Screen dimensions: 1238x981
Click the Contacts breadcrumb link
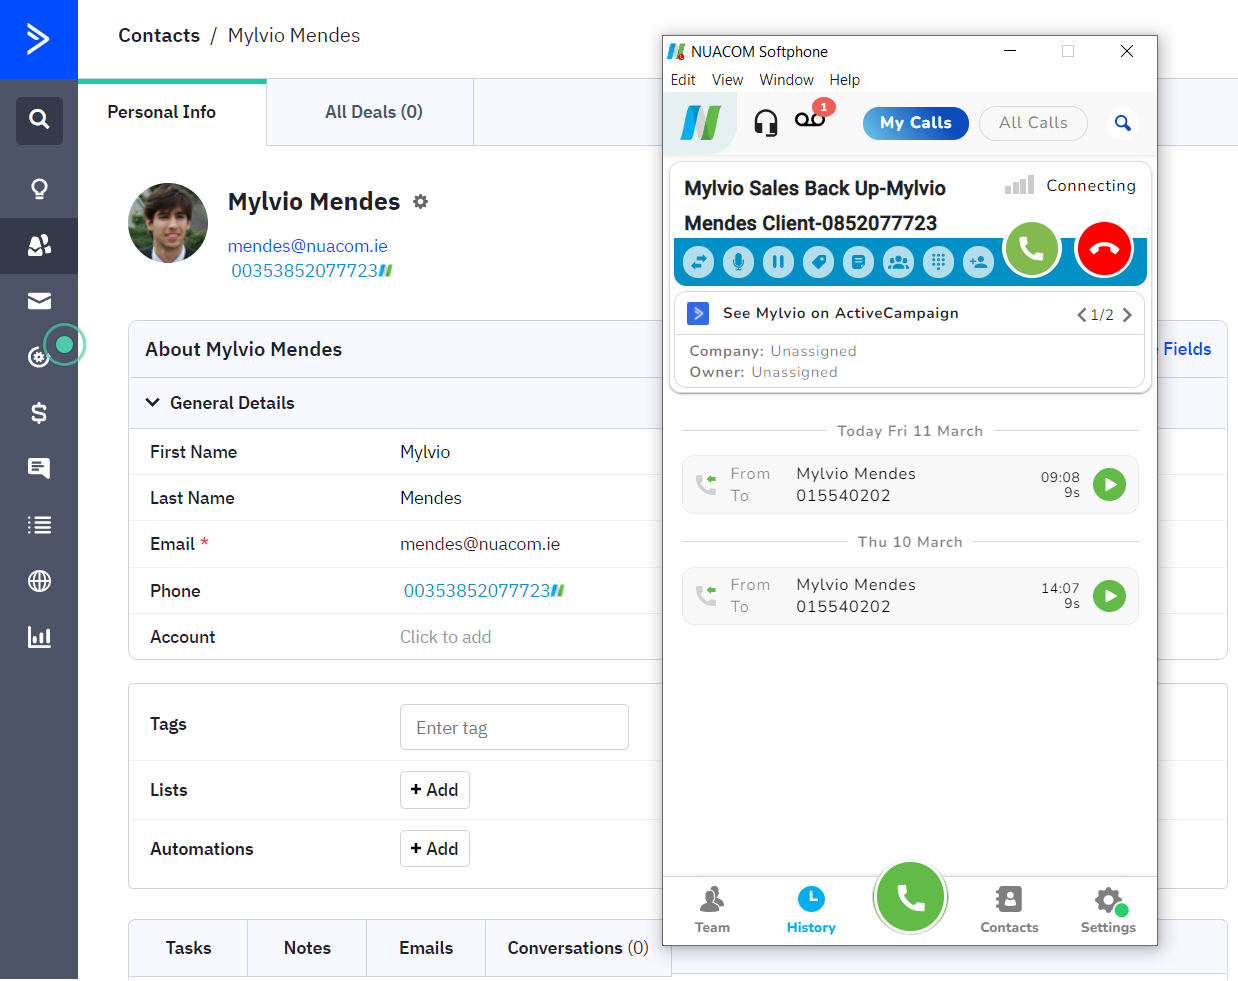[x=159, y=35]
